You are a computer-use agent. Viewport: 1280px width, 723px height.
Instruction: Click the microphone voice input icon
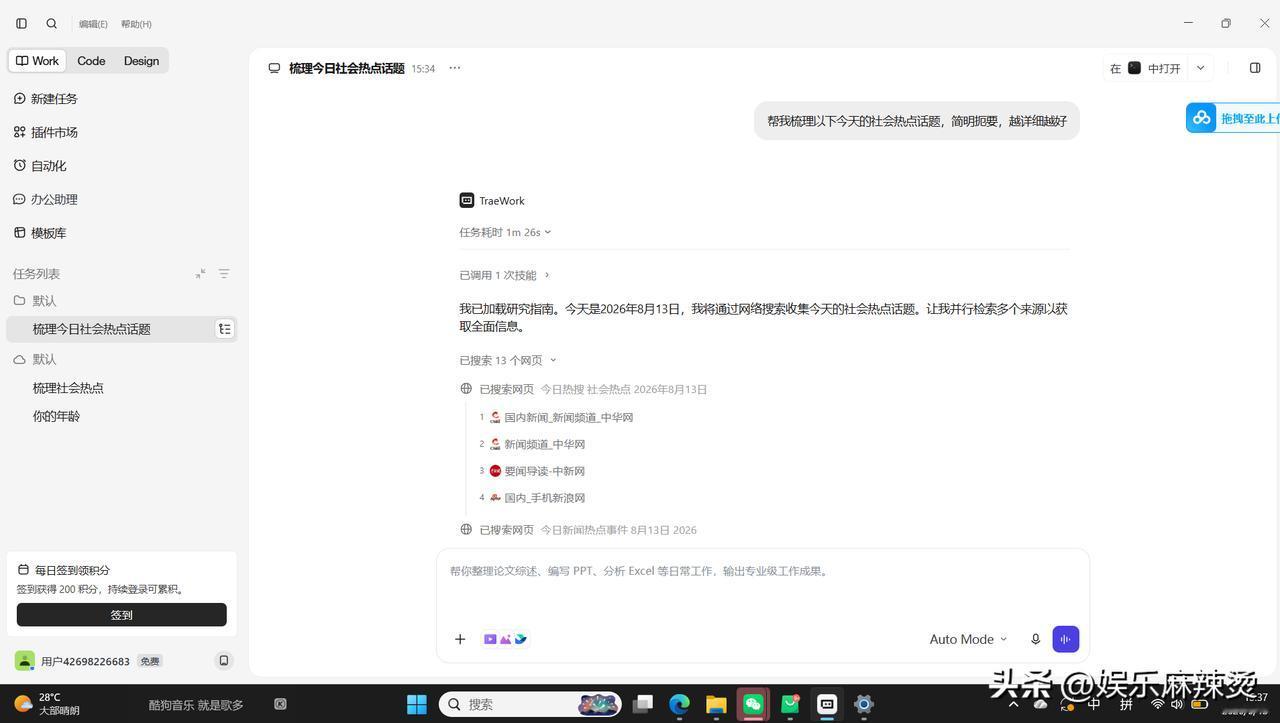pyautogui.click(x=1036, y=639)
